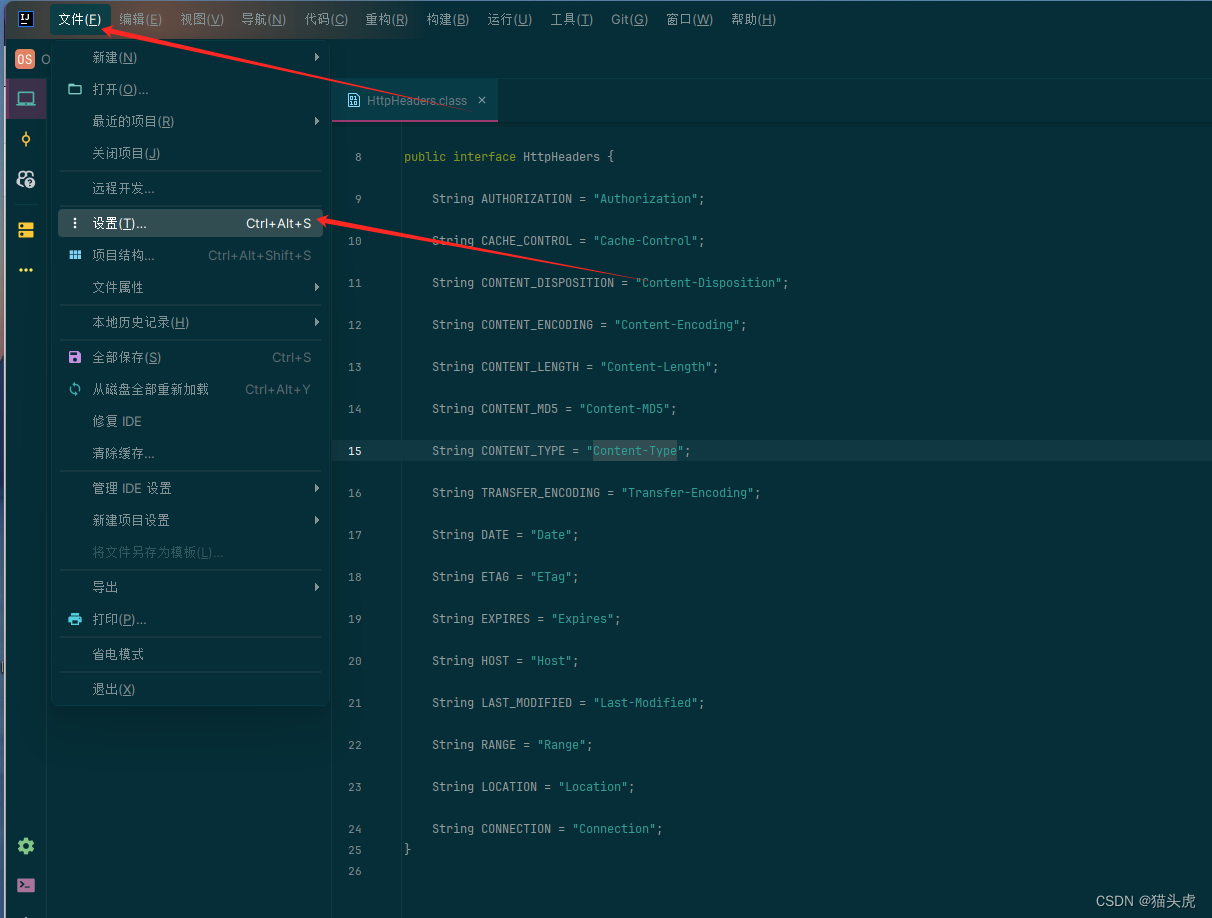Click CACHE_CONTROL constant on line 10
Viewport: 1212px width, 918px height.
[526, 241]
